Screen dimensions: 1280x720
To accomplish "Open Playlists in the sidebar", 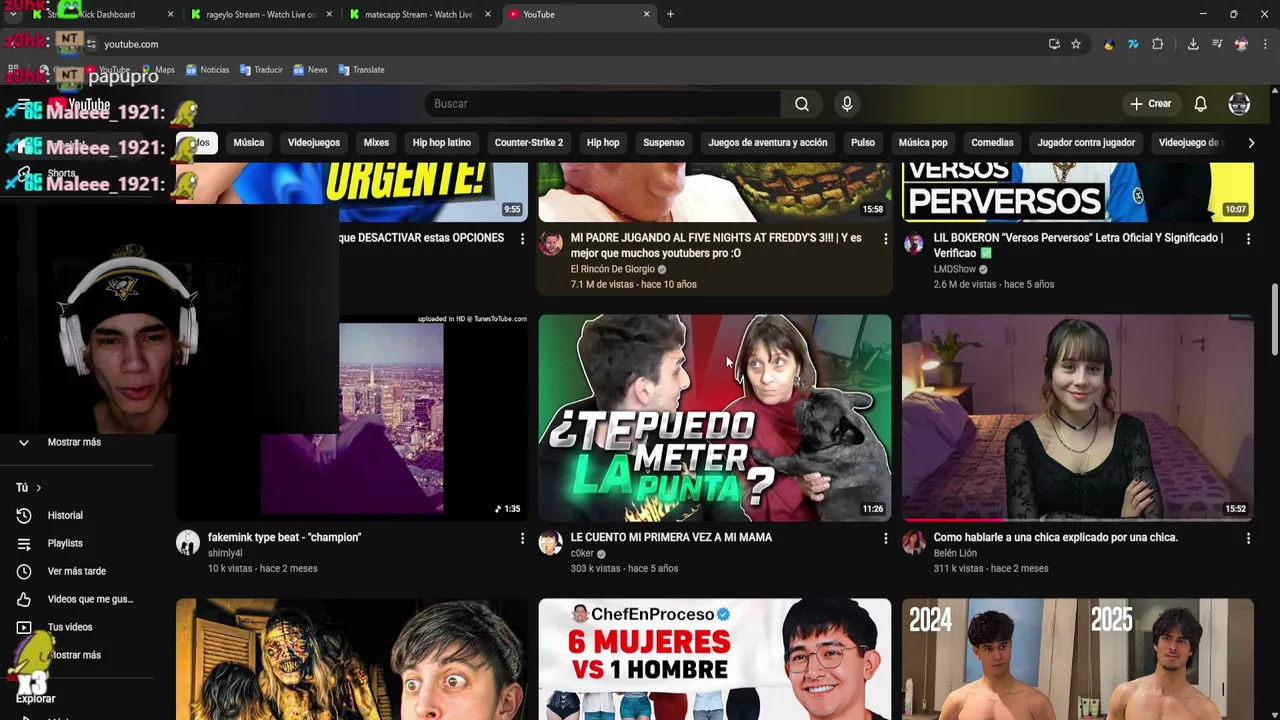I will click(x=65, y=544).
